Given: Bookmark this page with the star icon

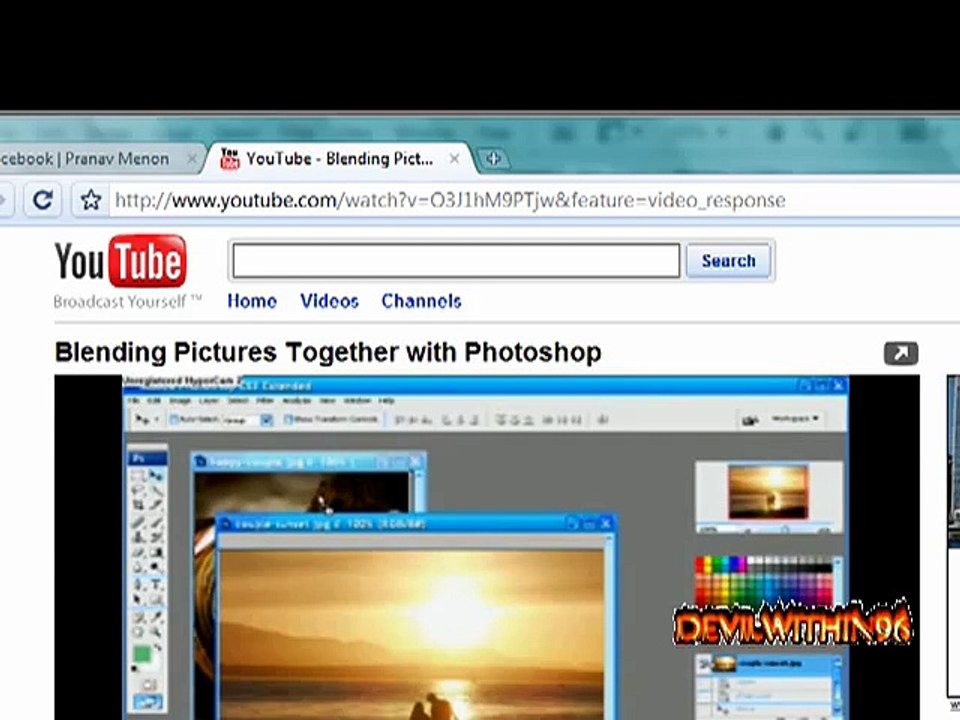Looking at the screenshot, I should [91, 200].
